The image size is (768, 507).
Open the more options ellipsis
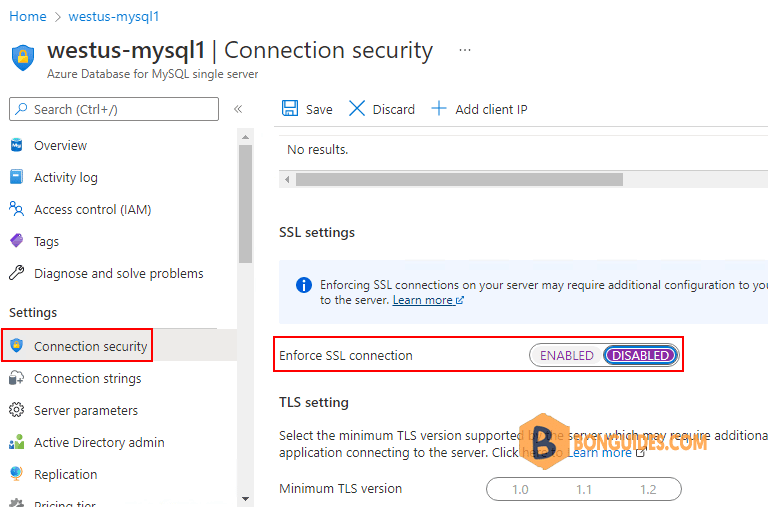[x=465, y=50]
